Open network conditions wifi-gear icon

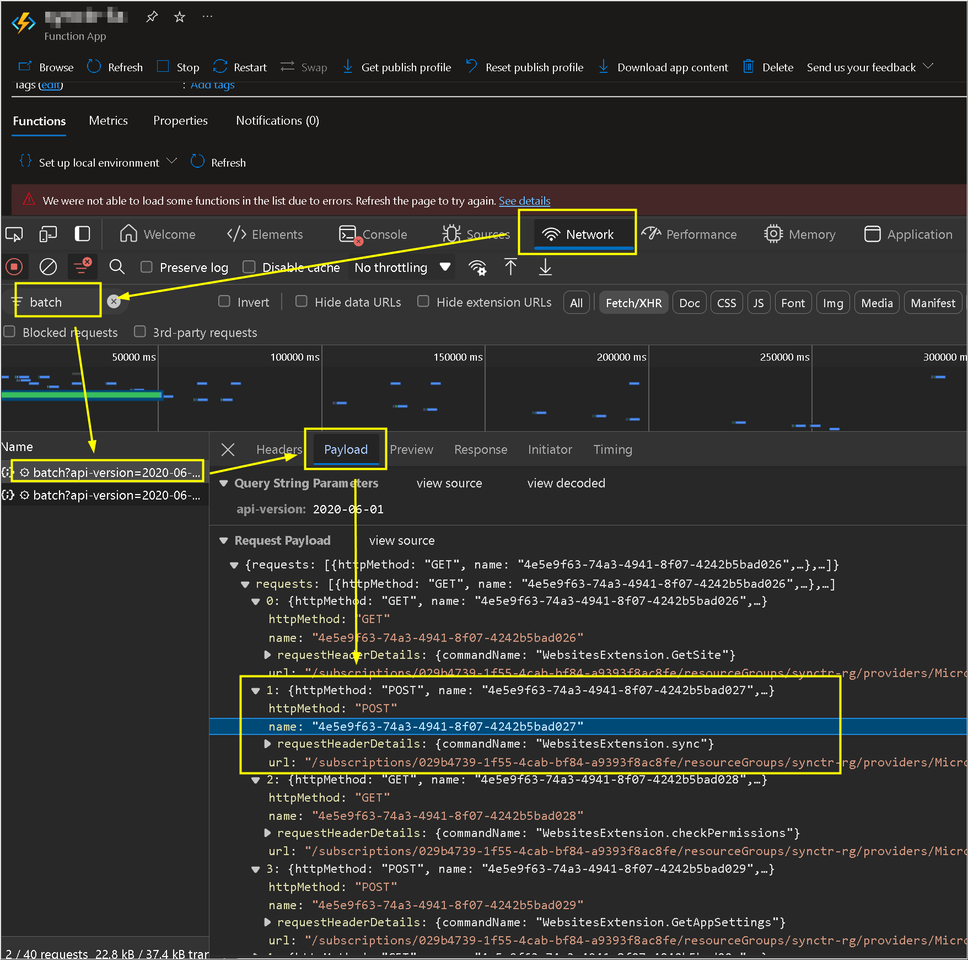click(x=478, y=267)
